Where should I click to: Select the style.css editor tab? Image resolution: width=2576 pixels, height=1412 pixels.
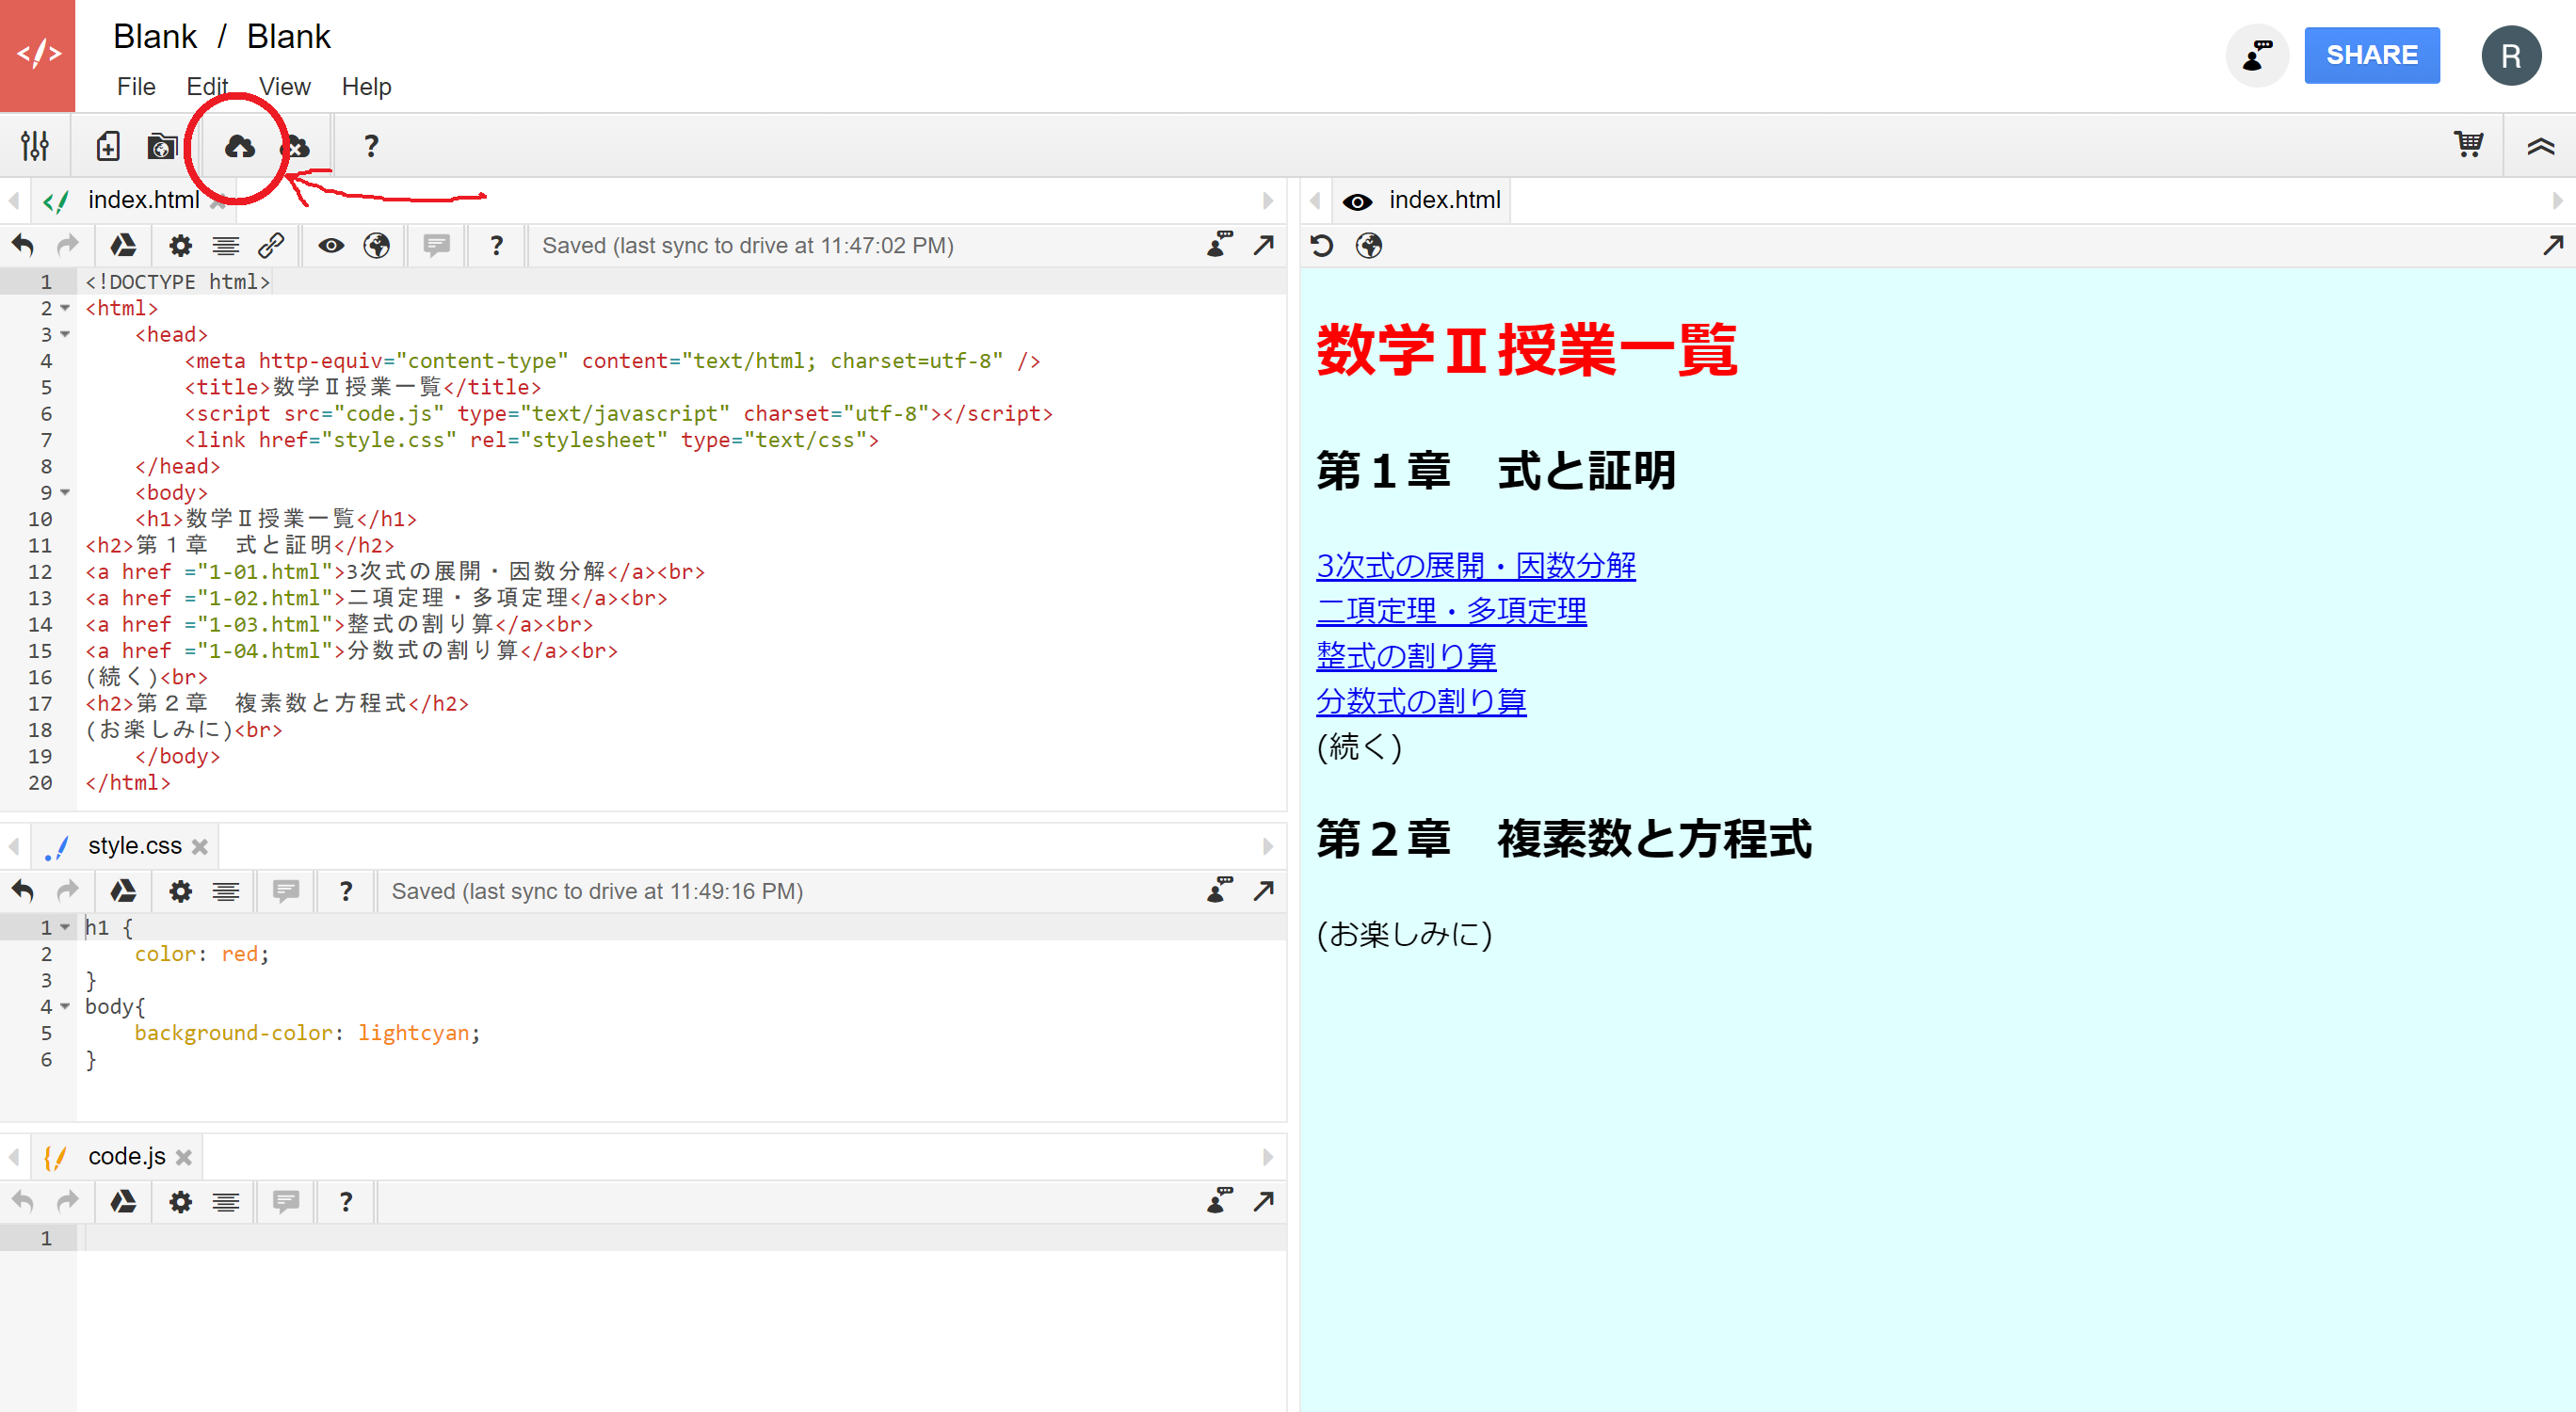[x=124, y=846]
